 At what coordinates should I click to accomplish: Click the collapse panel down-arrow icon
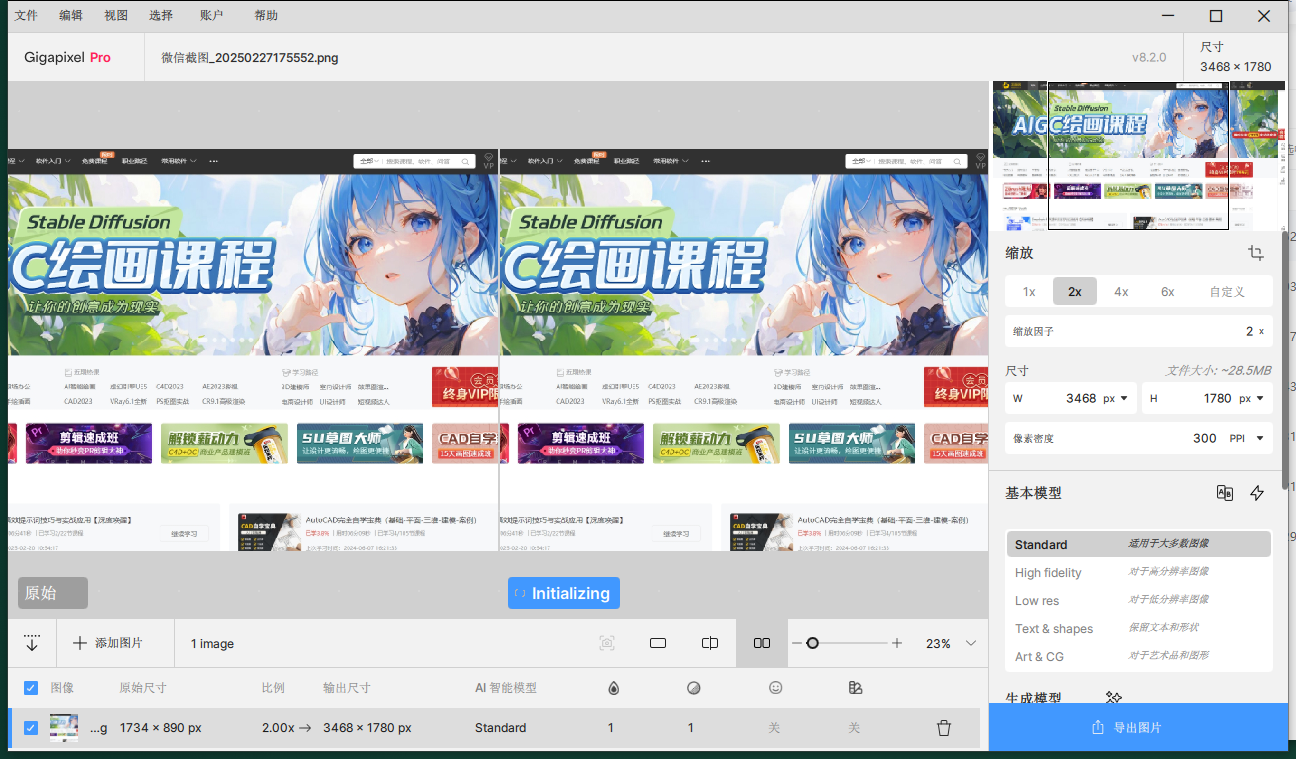32,643
